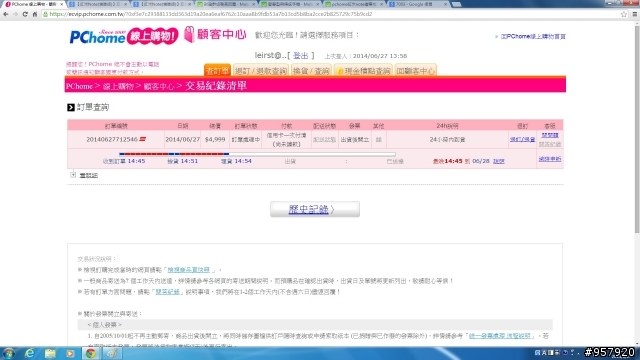The height and width of the screenshot is (360, 640).
Task: Bookmark this page with the star icon
Action: (x=624, y=14)
